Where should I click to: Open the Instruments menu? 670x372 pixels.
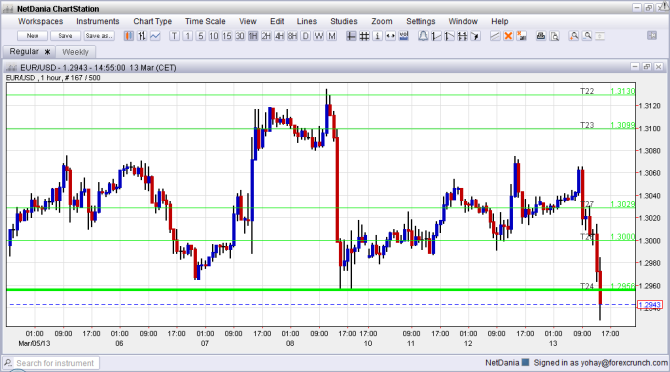point(97,21)
